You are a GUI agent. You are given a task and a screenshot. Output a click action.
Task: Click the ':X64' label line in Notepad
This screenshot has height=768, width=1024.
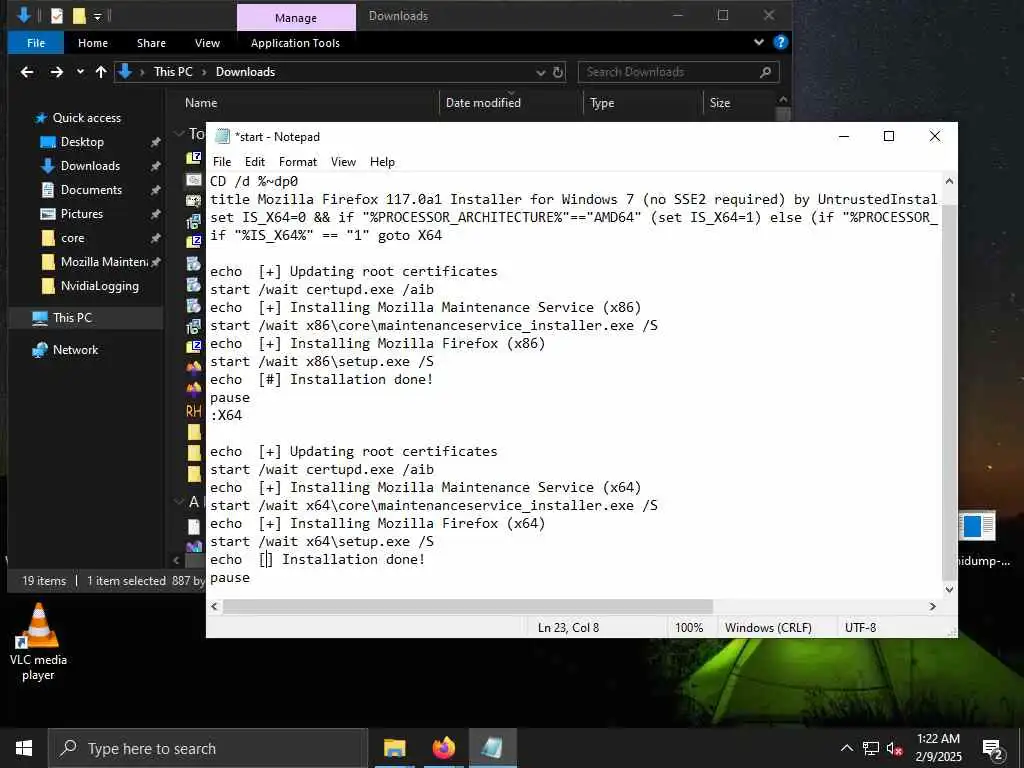[x=226, y=415]
